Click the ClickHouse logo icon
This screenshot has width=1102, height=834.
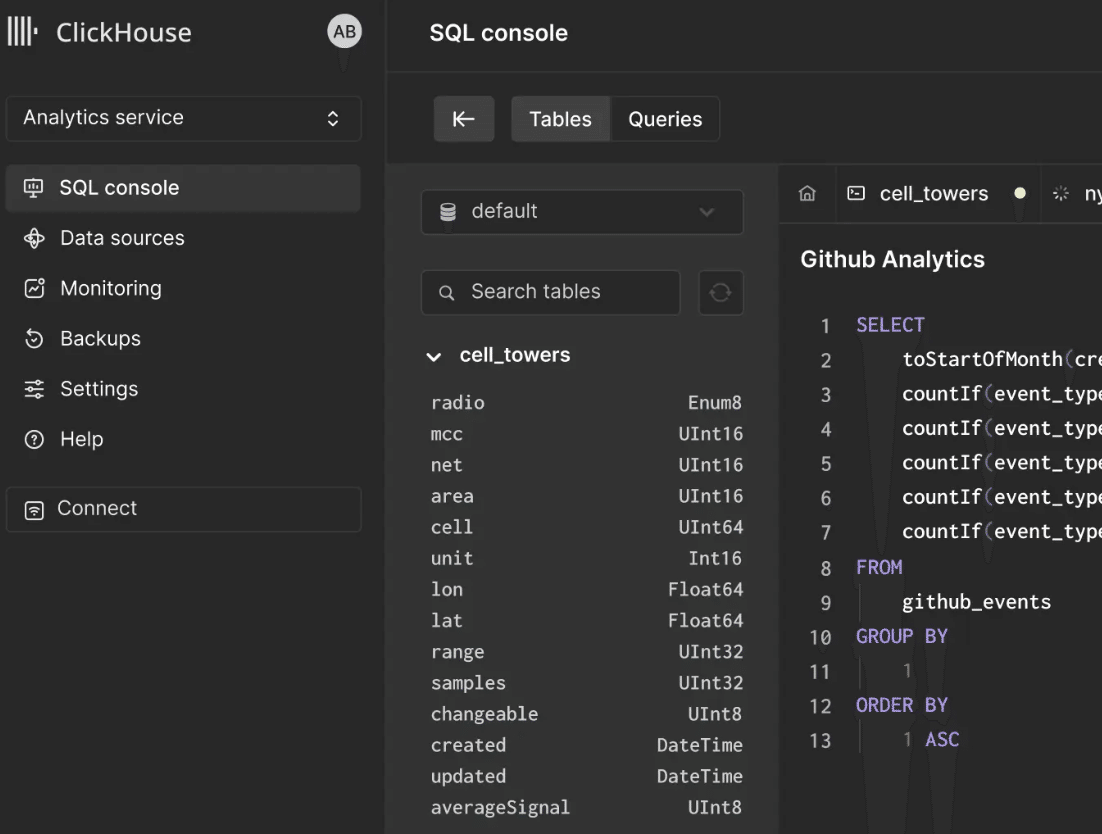[x=22, y=32]
